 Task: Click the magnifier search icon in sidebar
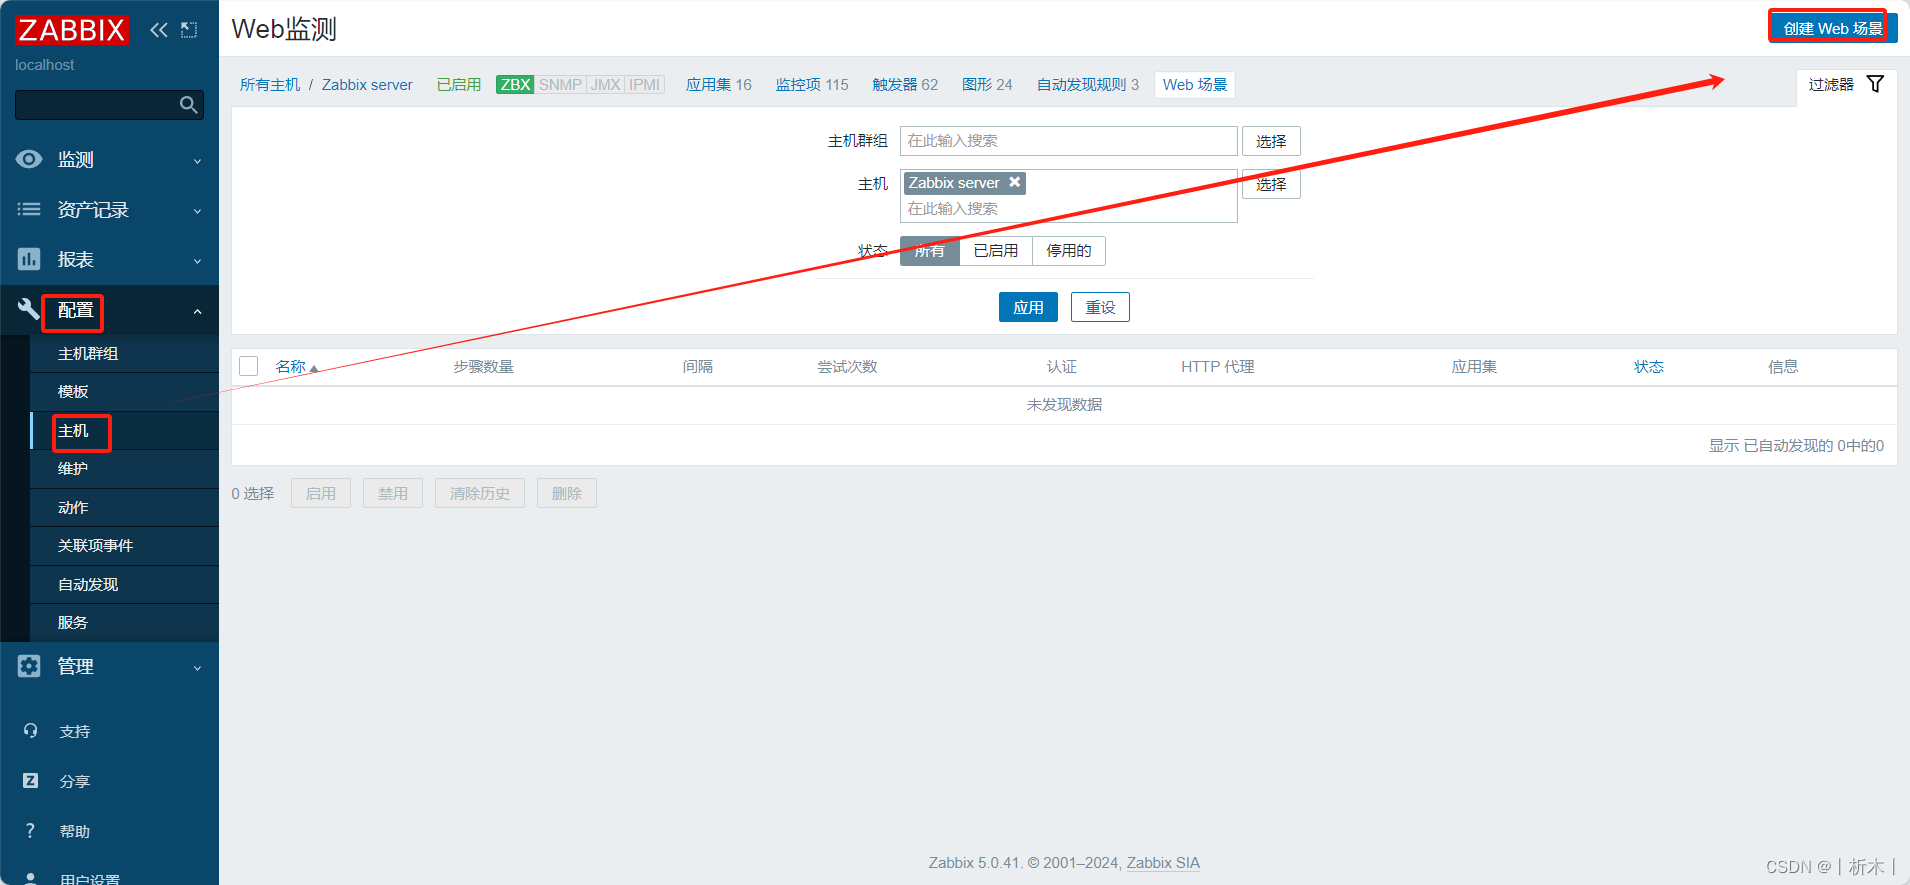pyautogui.click(x=188, y=105)
